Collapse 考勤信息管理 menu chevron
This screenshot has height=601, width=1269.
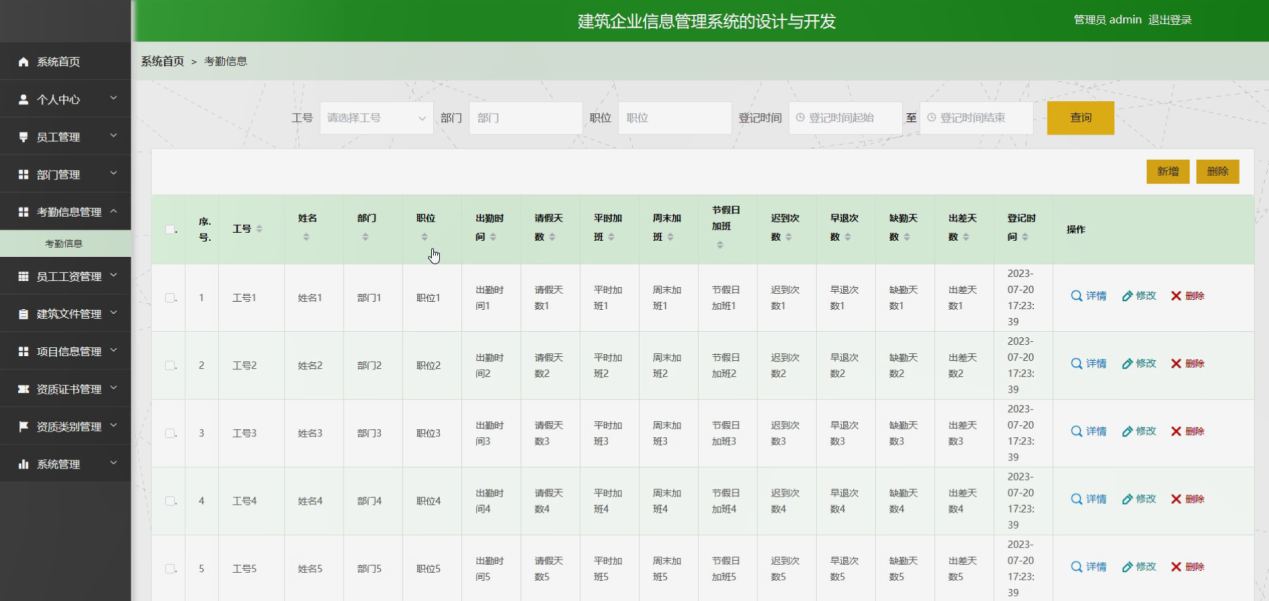(x=114, y=211)
